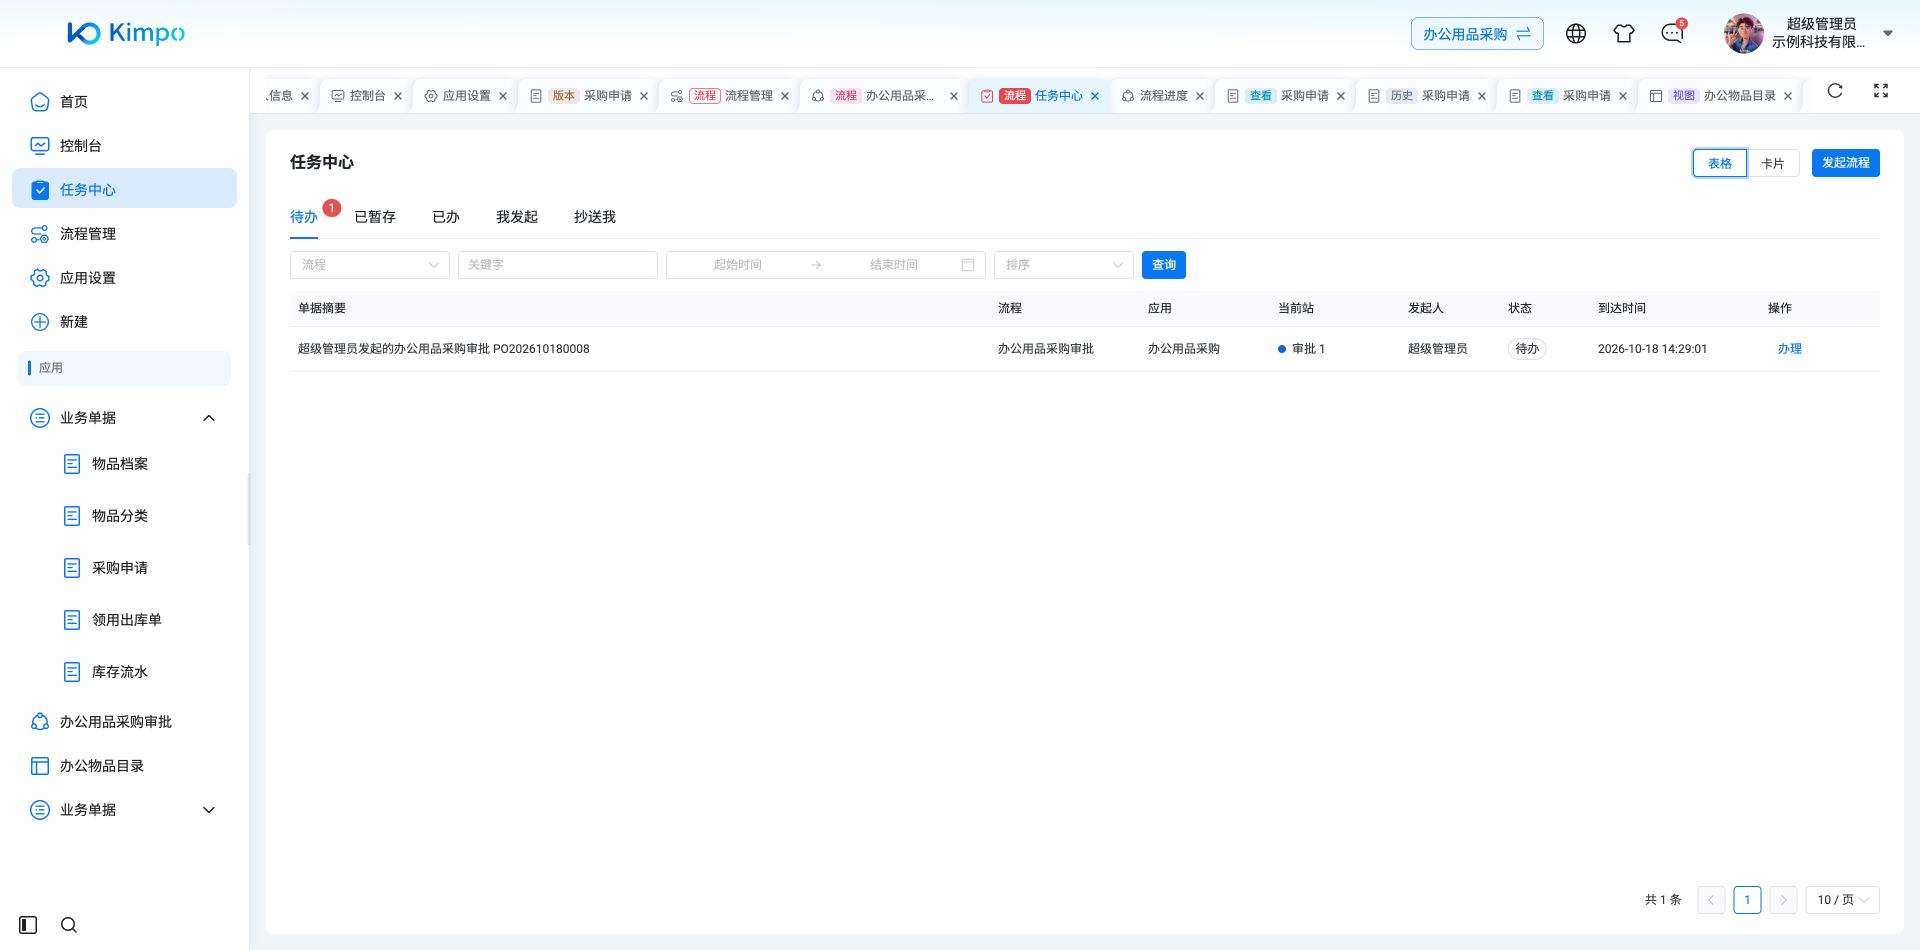Switch to 卡片 view
This screenshot has height=950, width=1920.
coord(1773,163)
